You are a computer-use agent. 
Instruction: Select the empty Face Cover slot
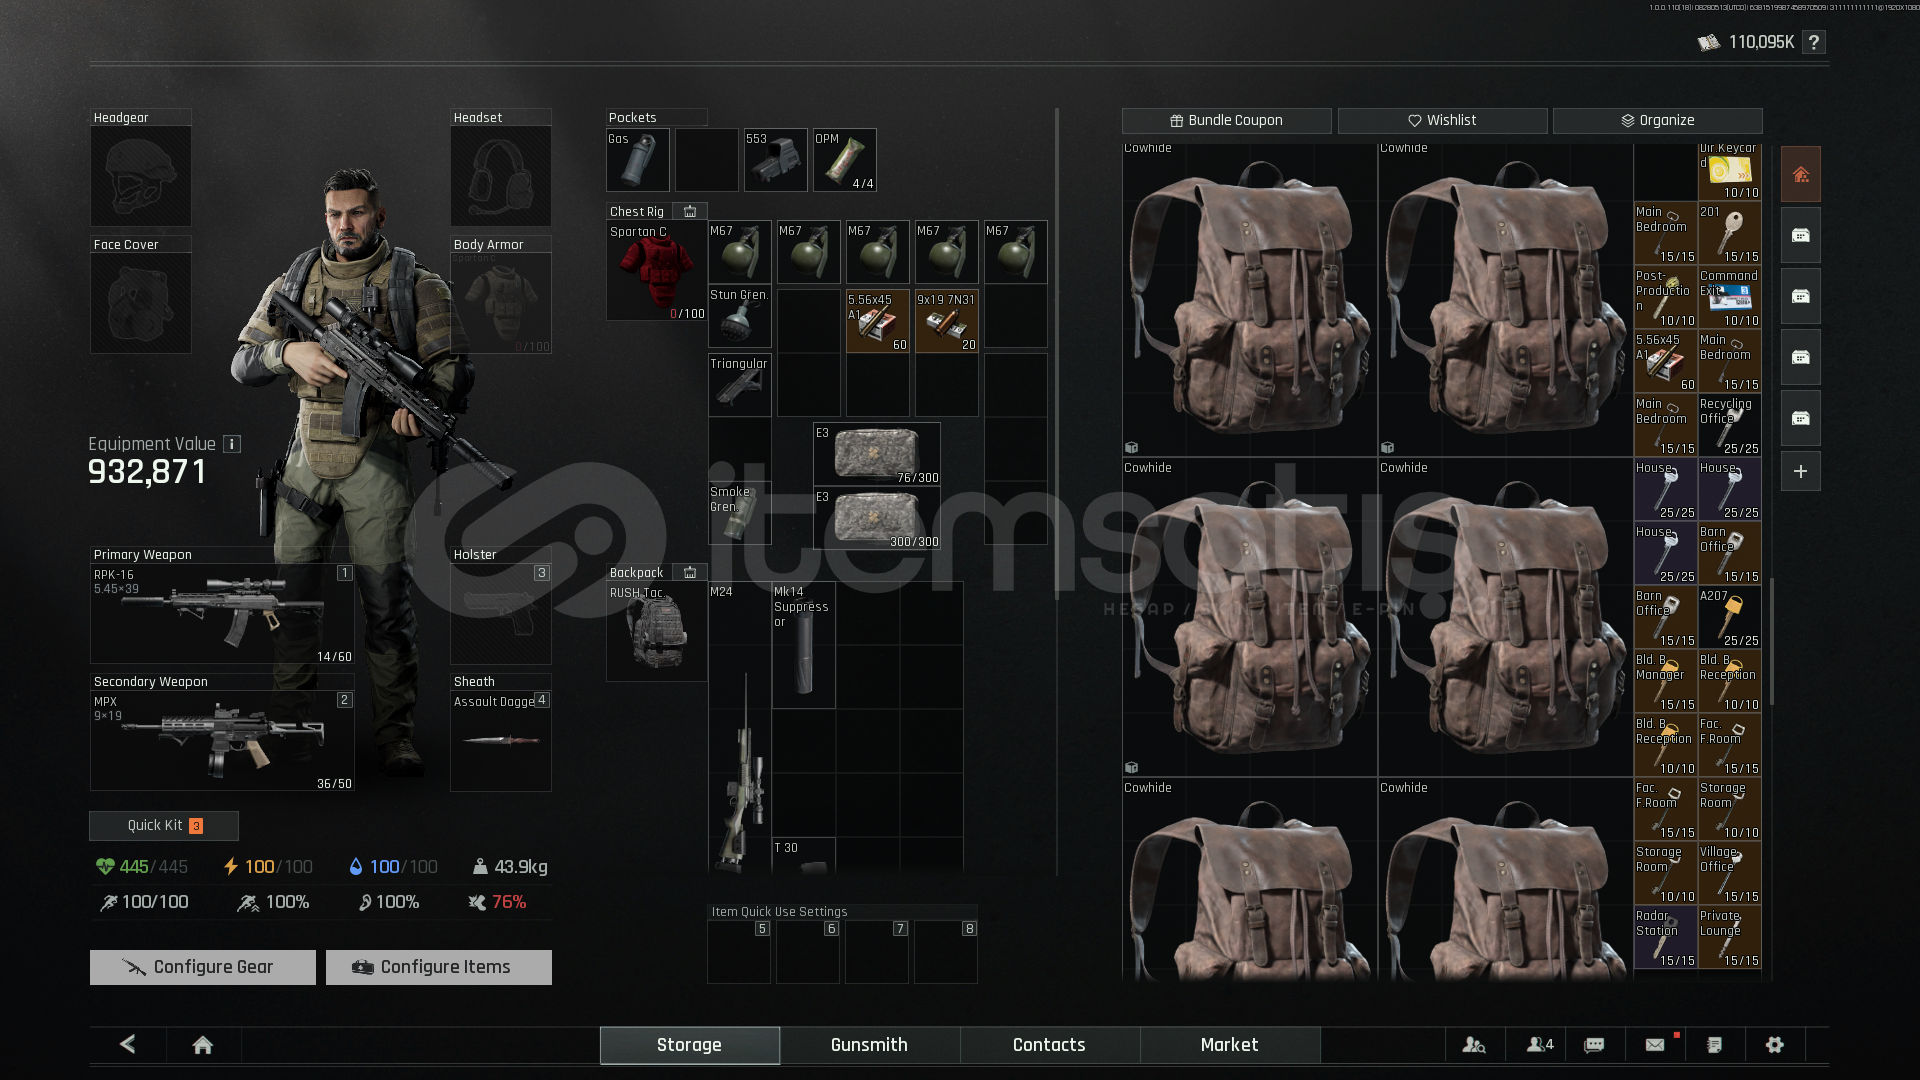click(141, 303)
